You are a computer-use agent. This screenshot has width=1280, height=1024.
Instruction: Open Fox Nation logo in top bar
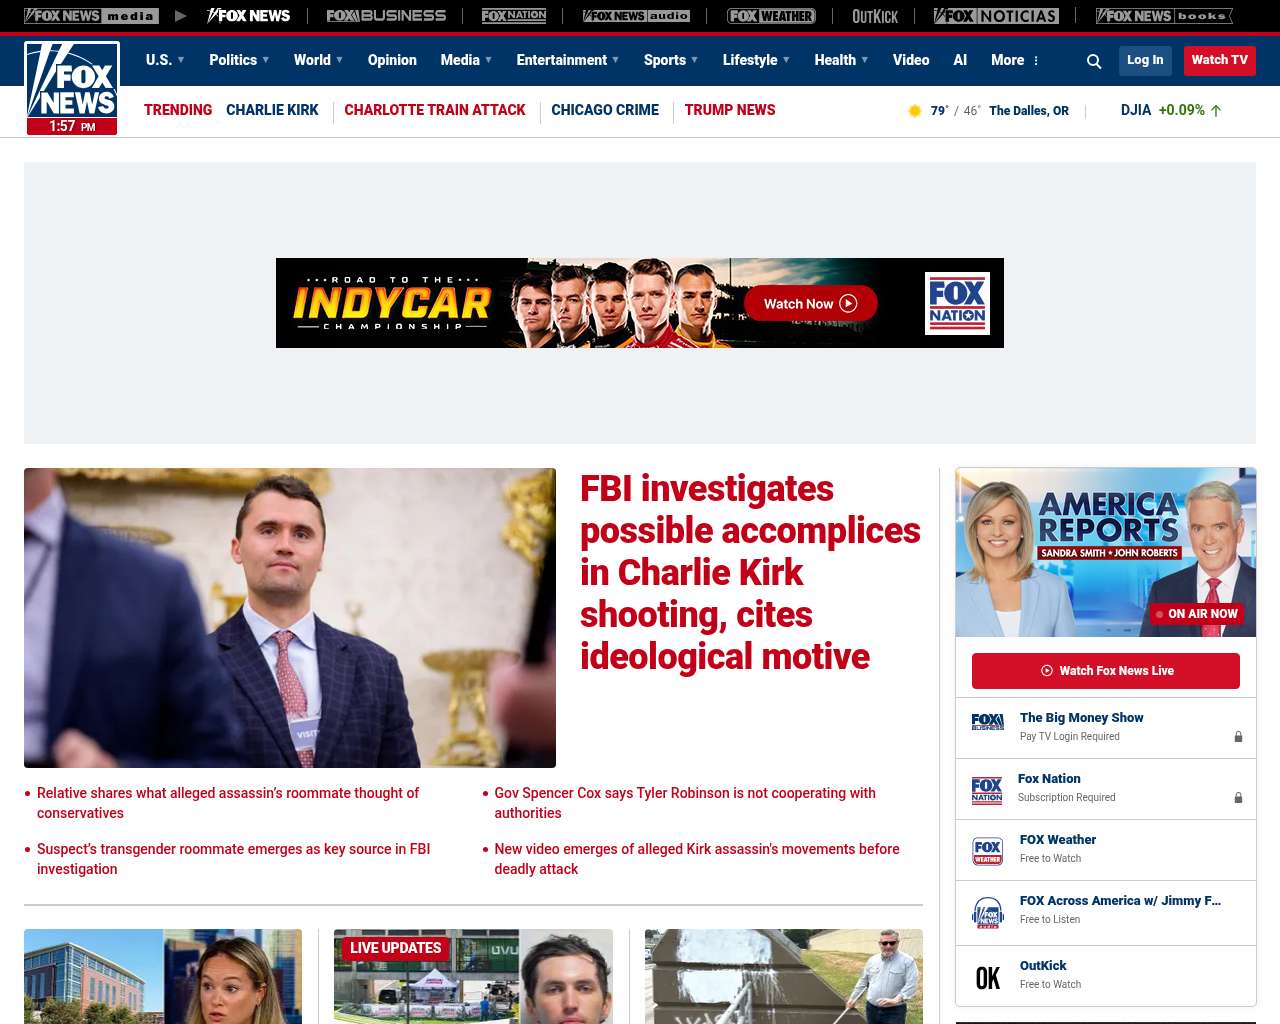point(514,16)
